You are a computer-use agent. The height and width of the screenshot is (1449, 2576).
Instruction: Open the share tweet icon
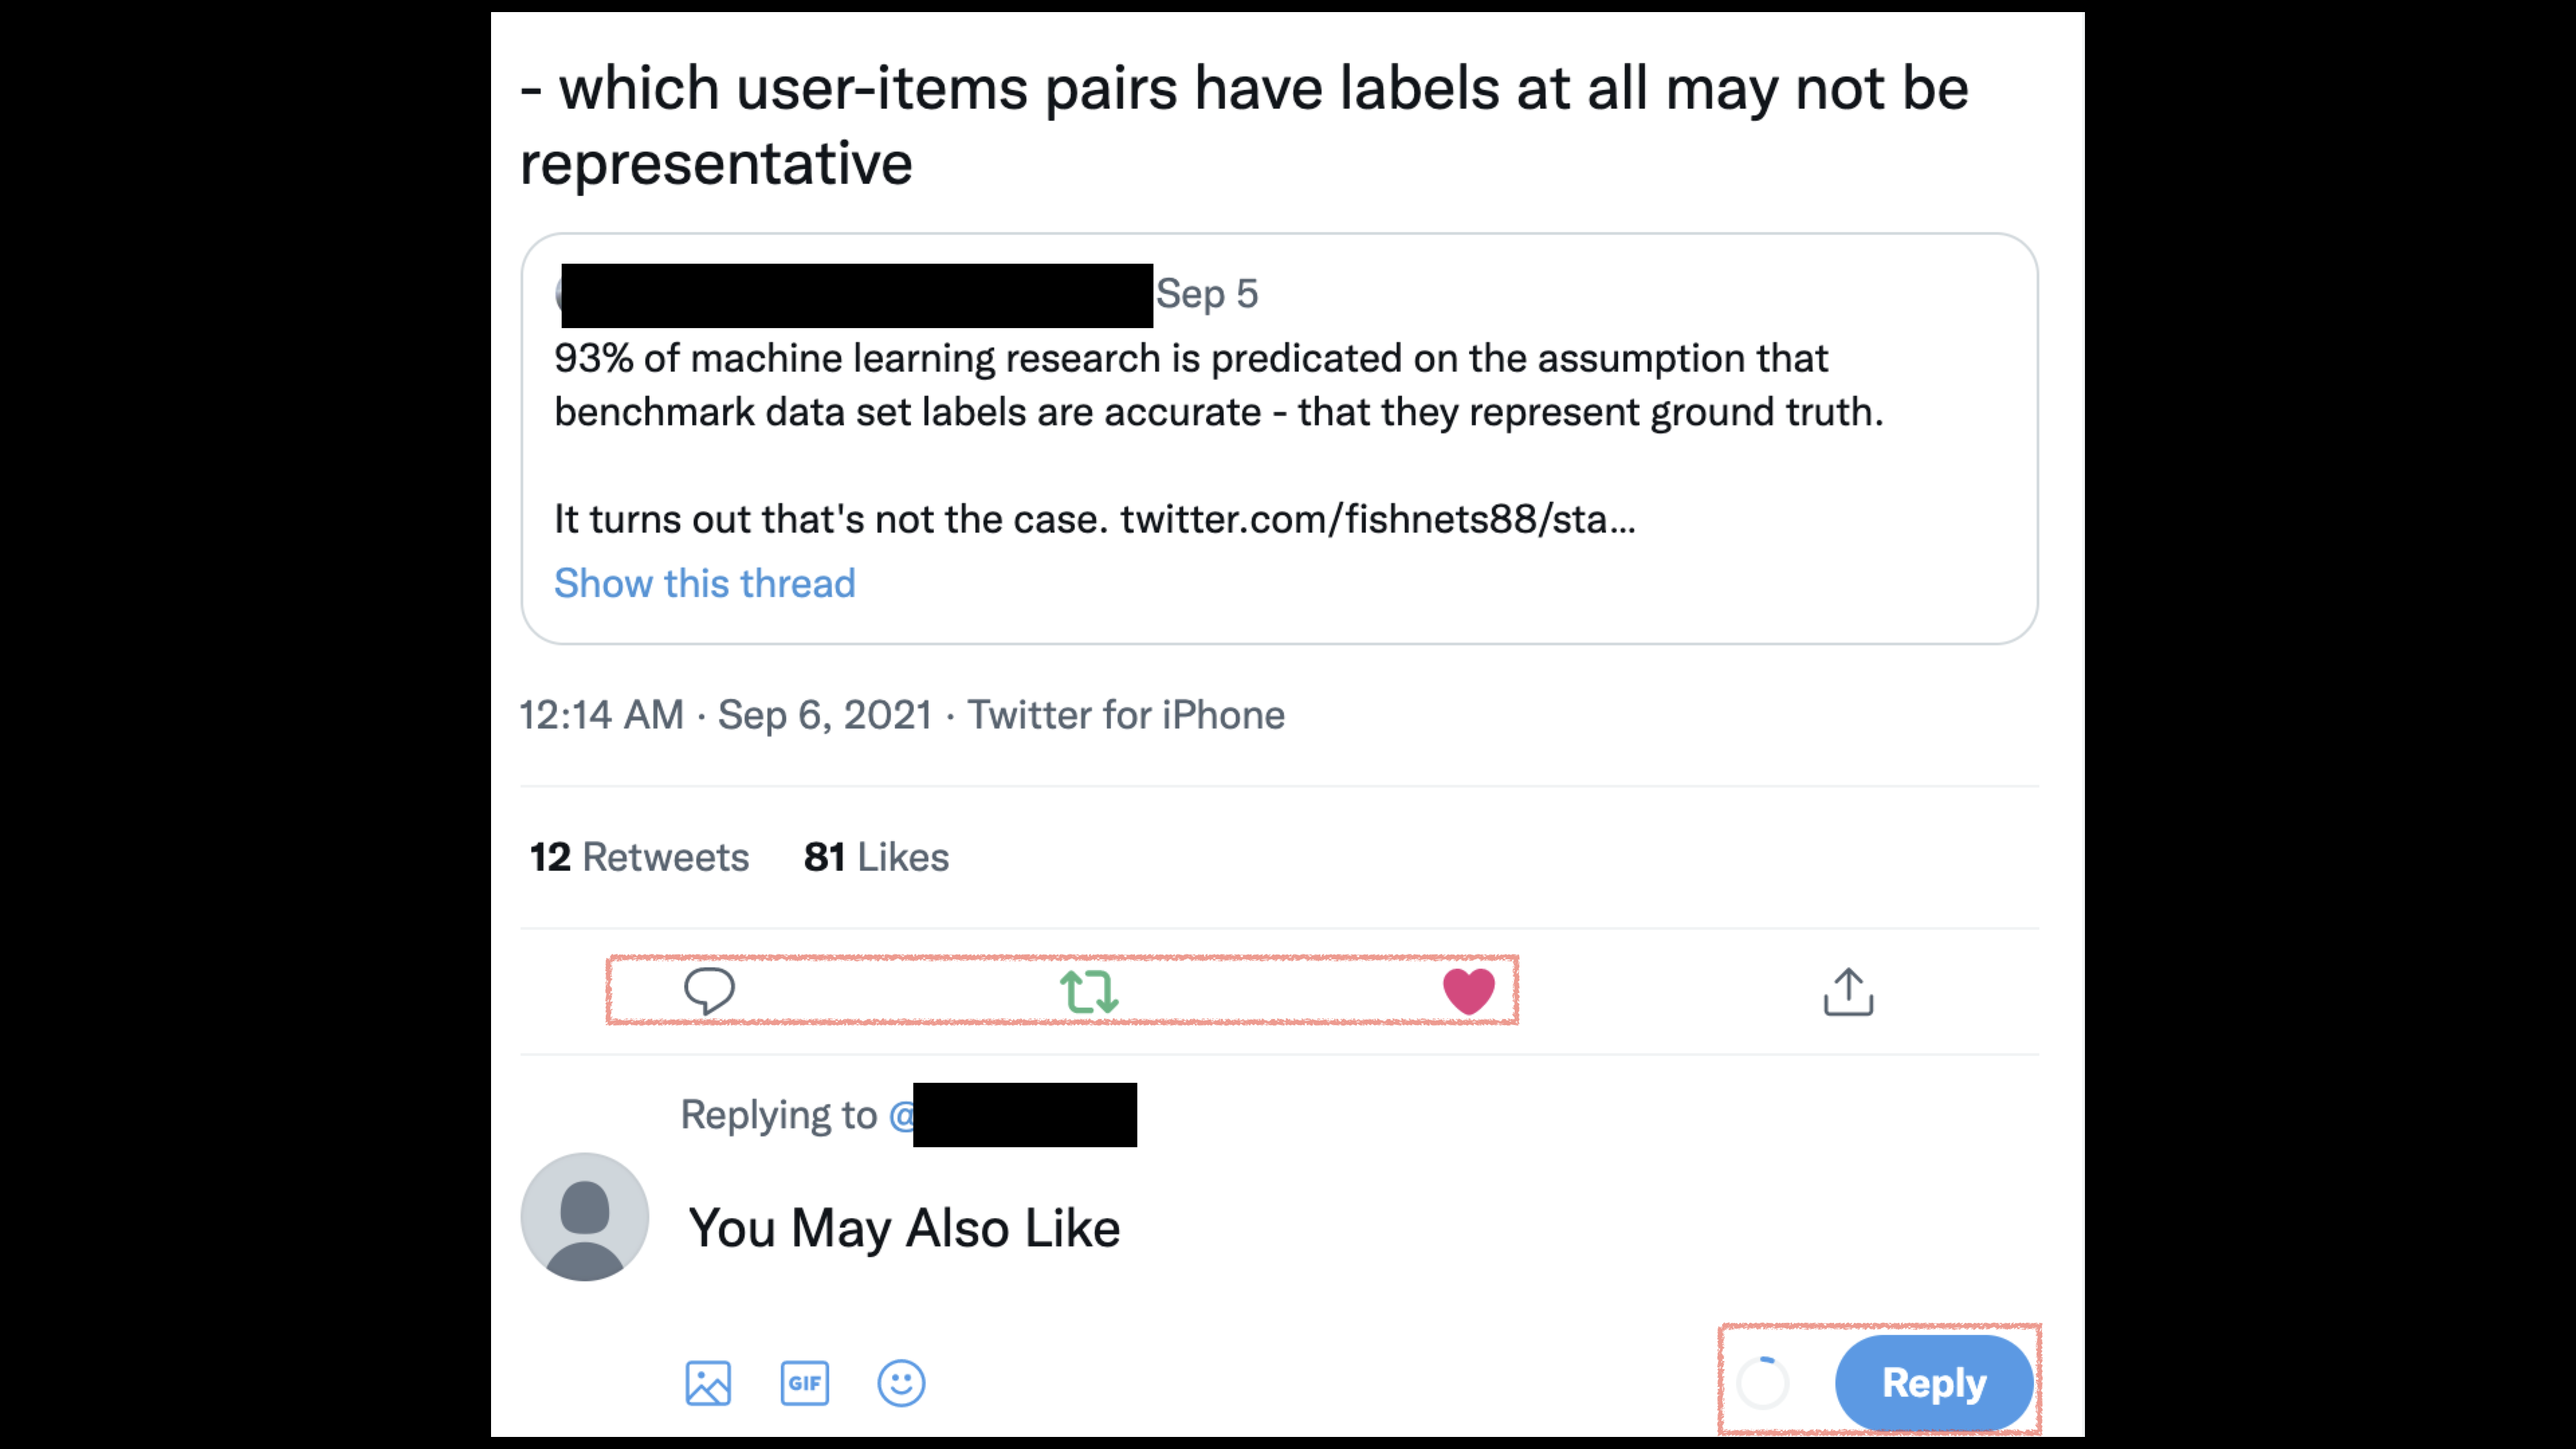click(x=1848, y=991)
